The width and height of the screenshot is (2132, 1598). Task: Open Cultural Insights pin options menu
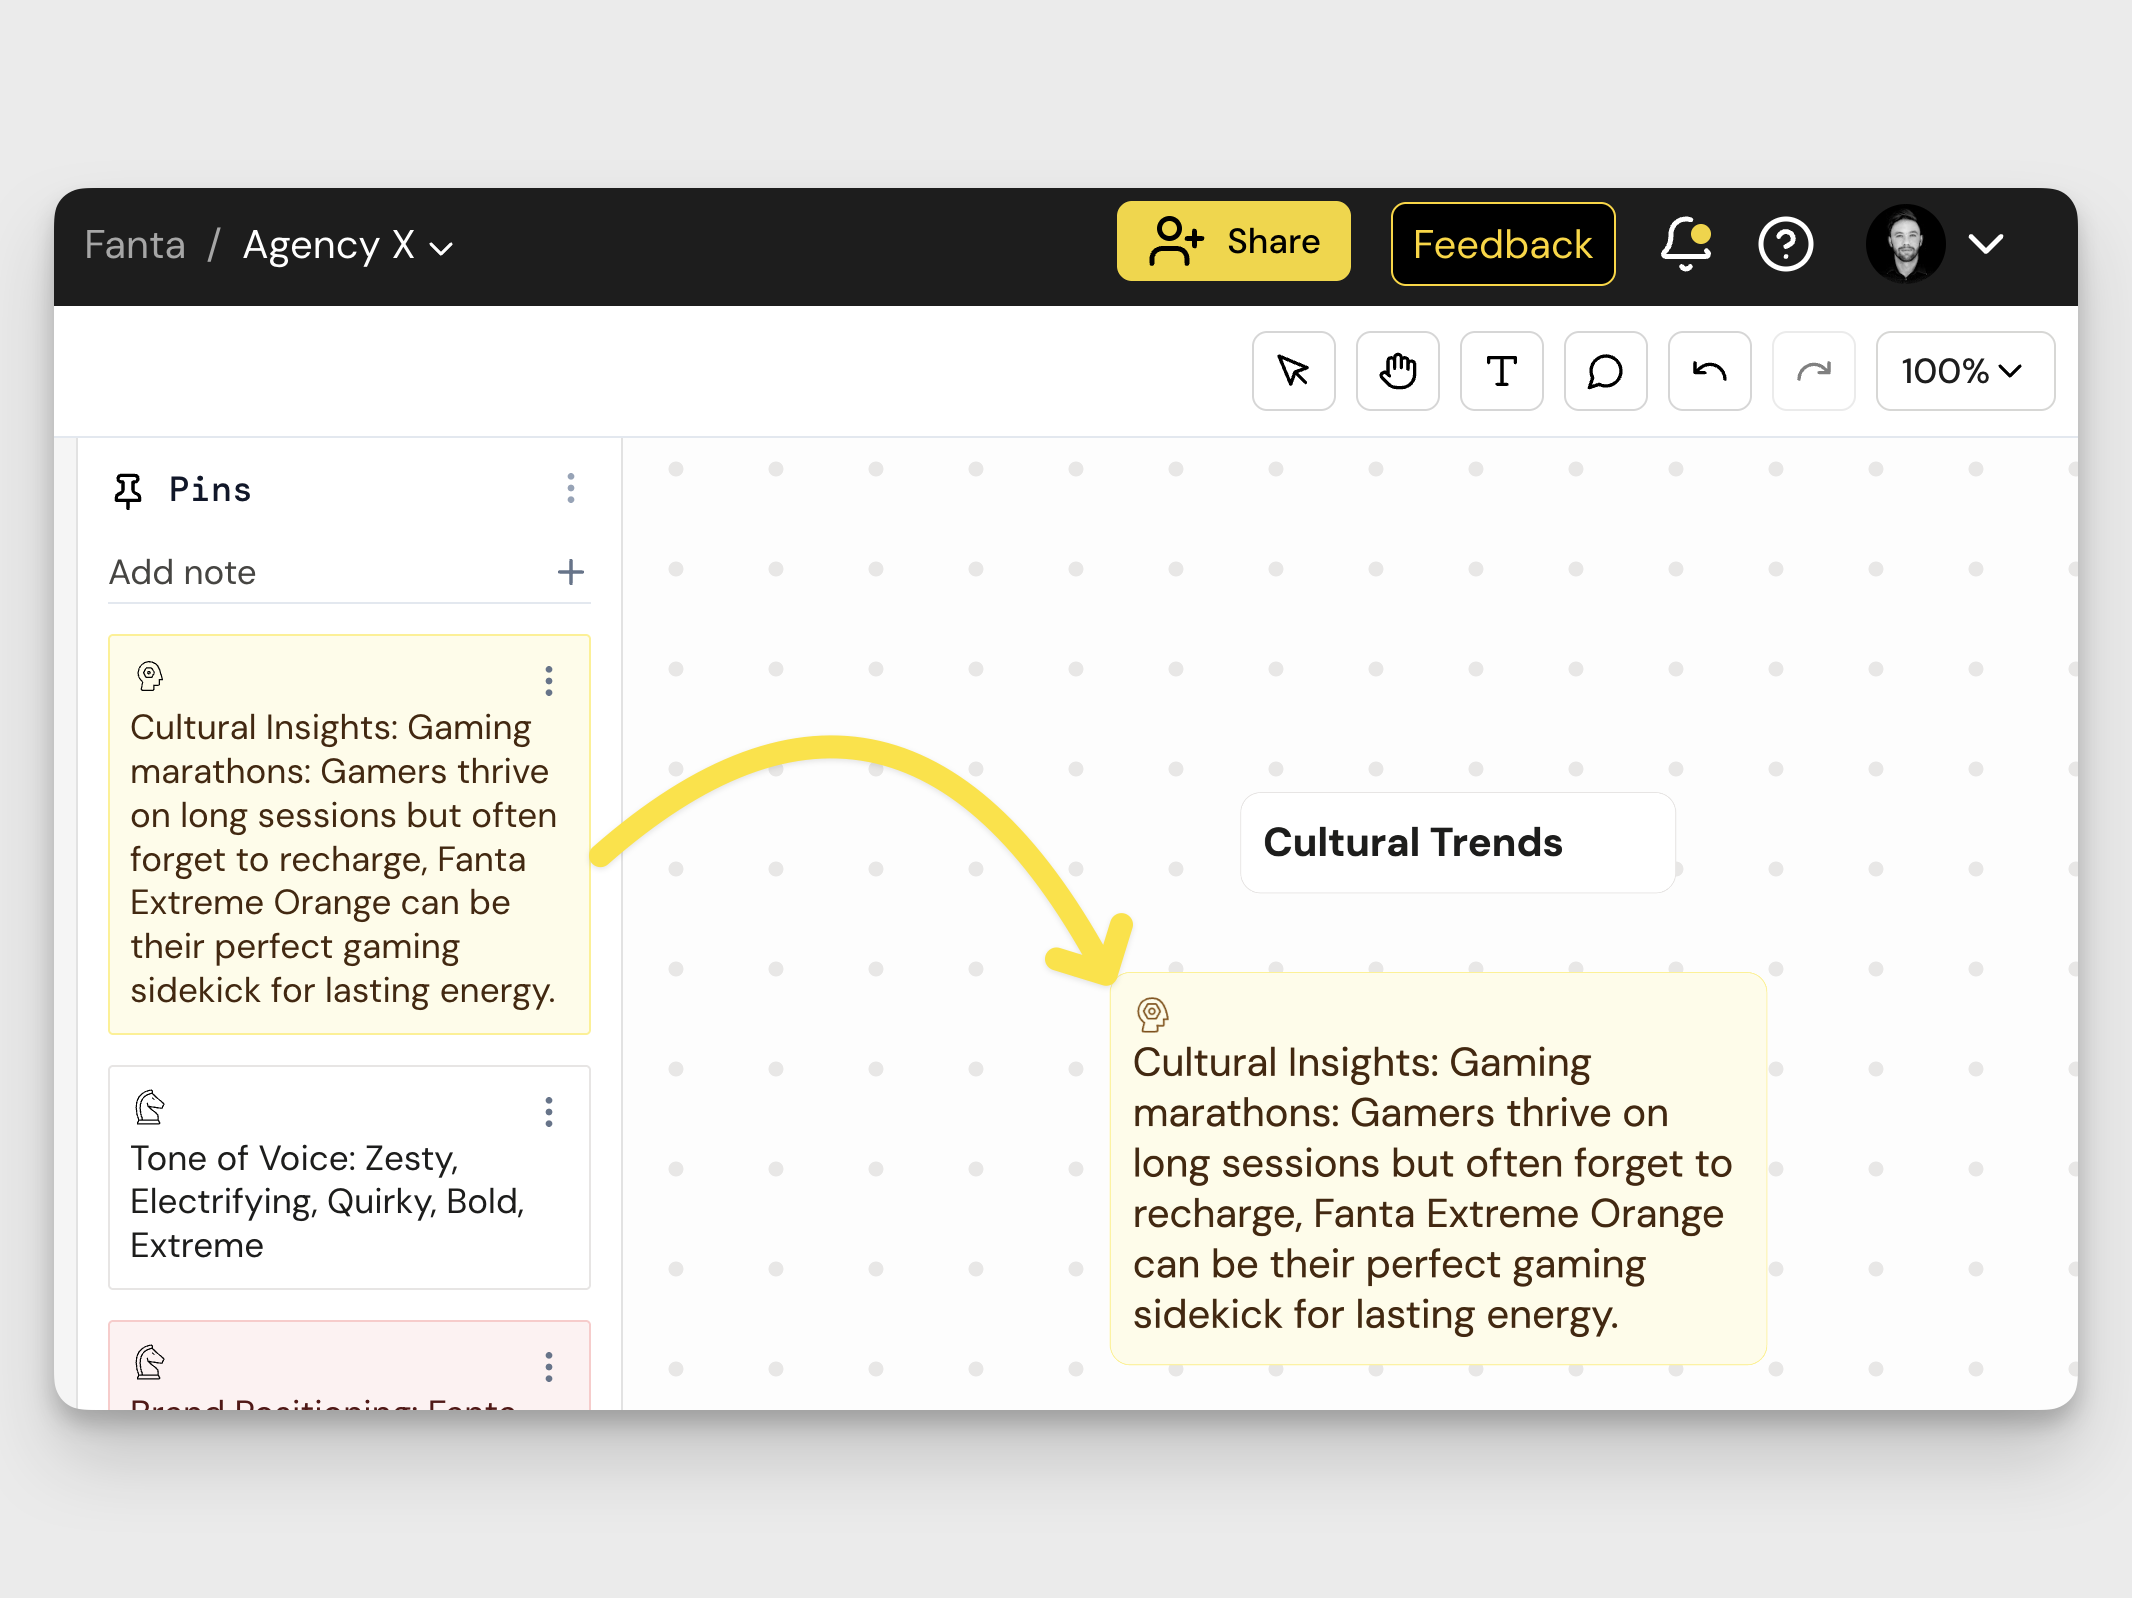click(548, 681)
